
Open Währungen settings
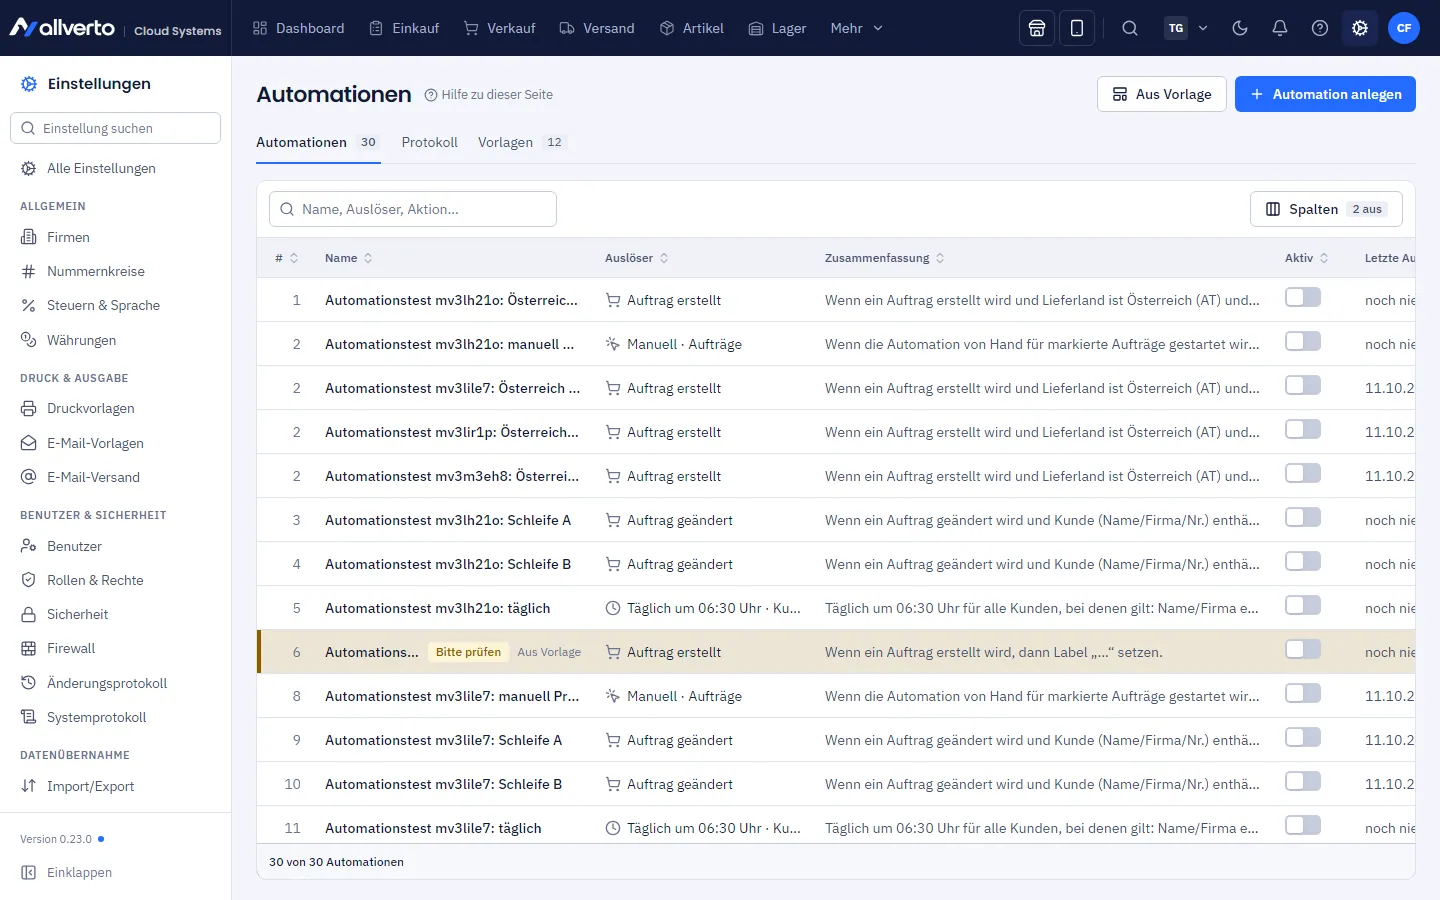click(115, 340)
